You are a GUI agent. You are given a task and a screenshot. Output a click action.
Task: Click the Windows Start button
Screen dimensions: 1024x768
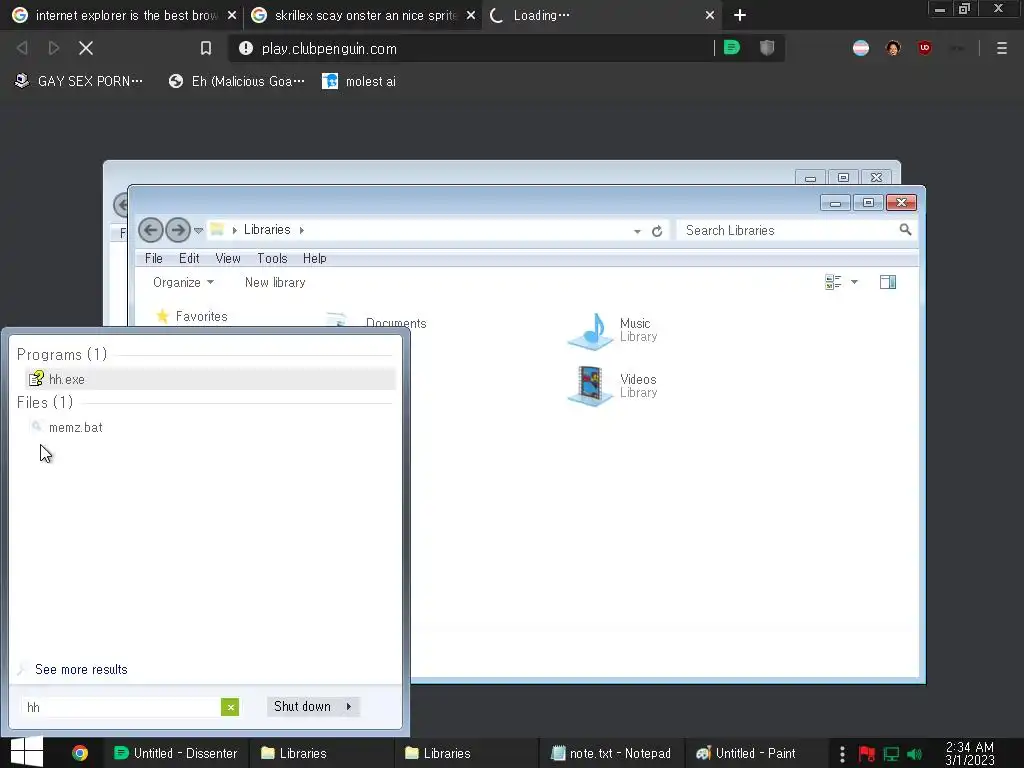click(x=27, y=752)
